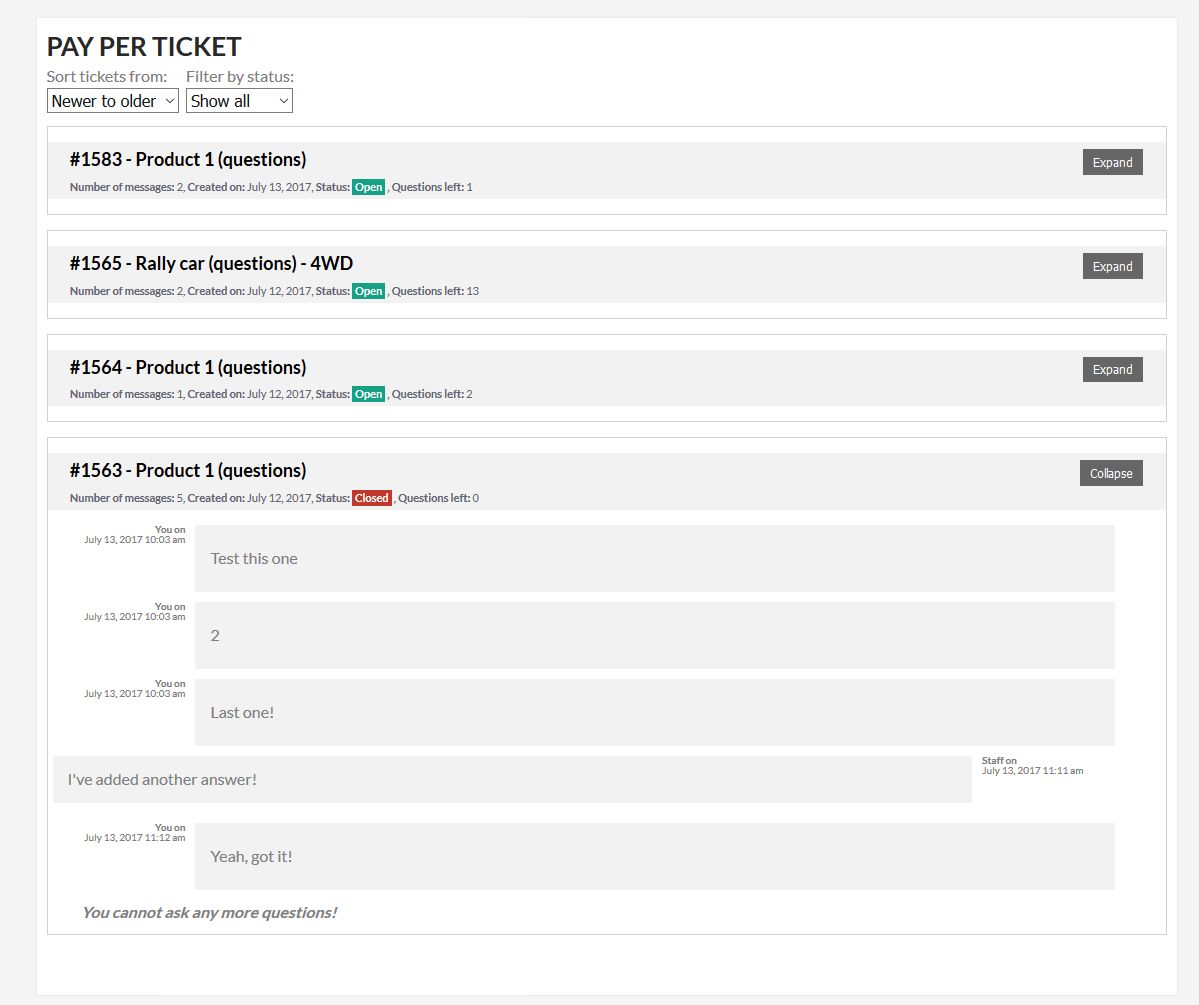Click the 'PAY PER TICKET' page heading

coord(144,47)
